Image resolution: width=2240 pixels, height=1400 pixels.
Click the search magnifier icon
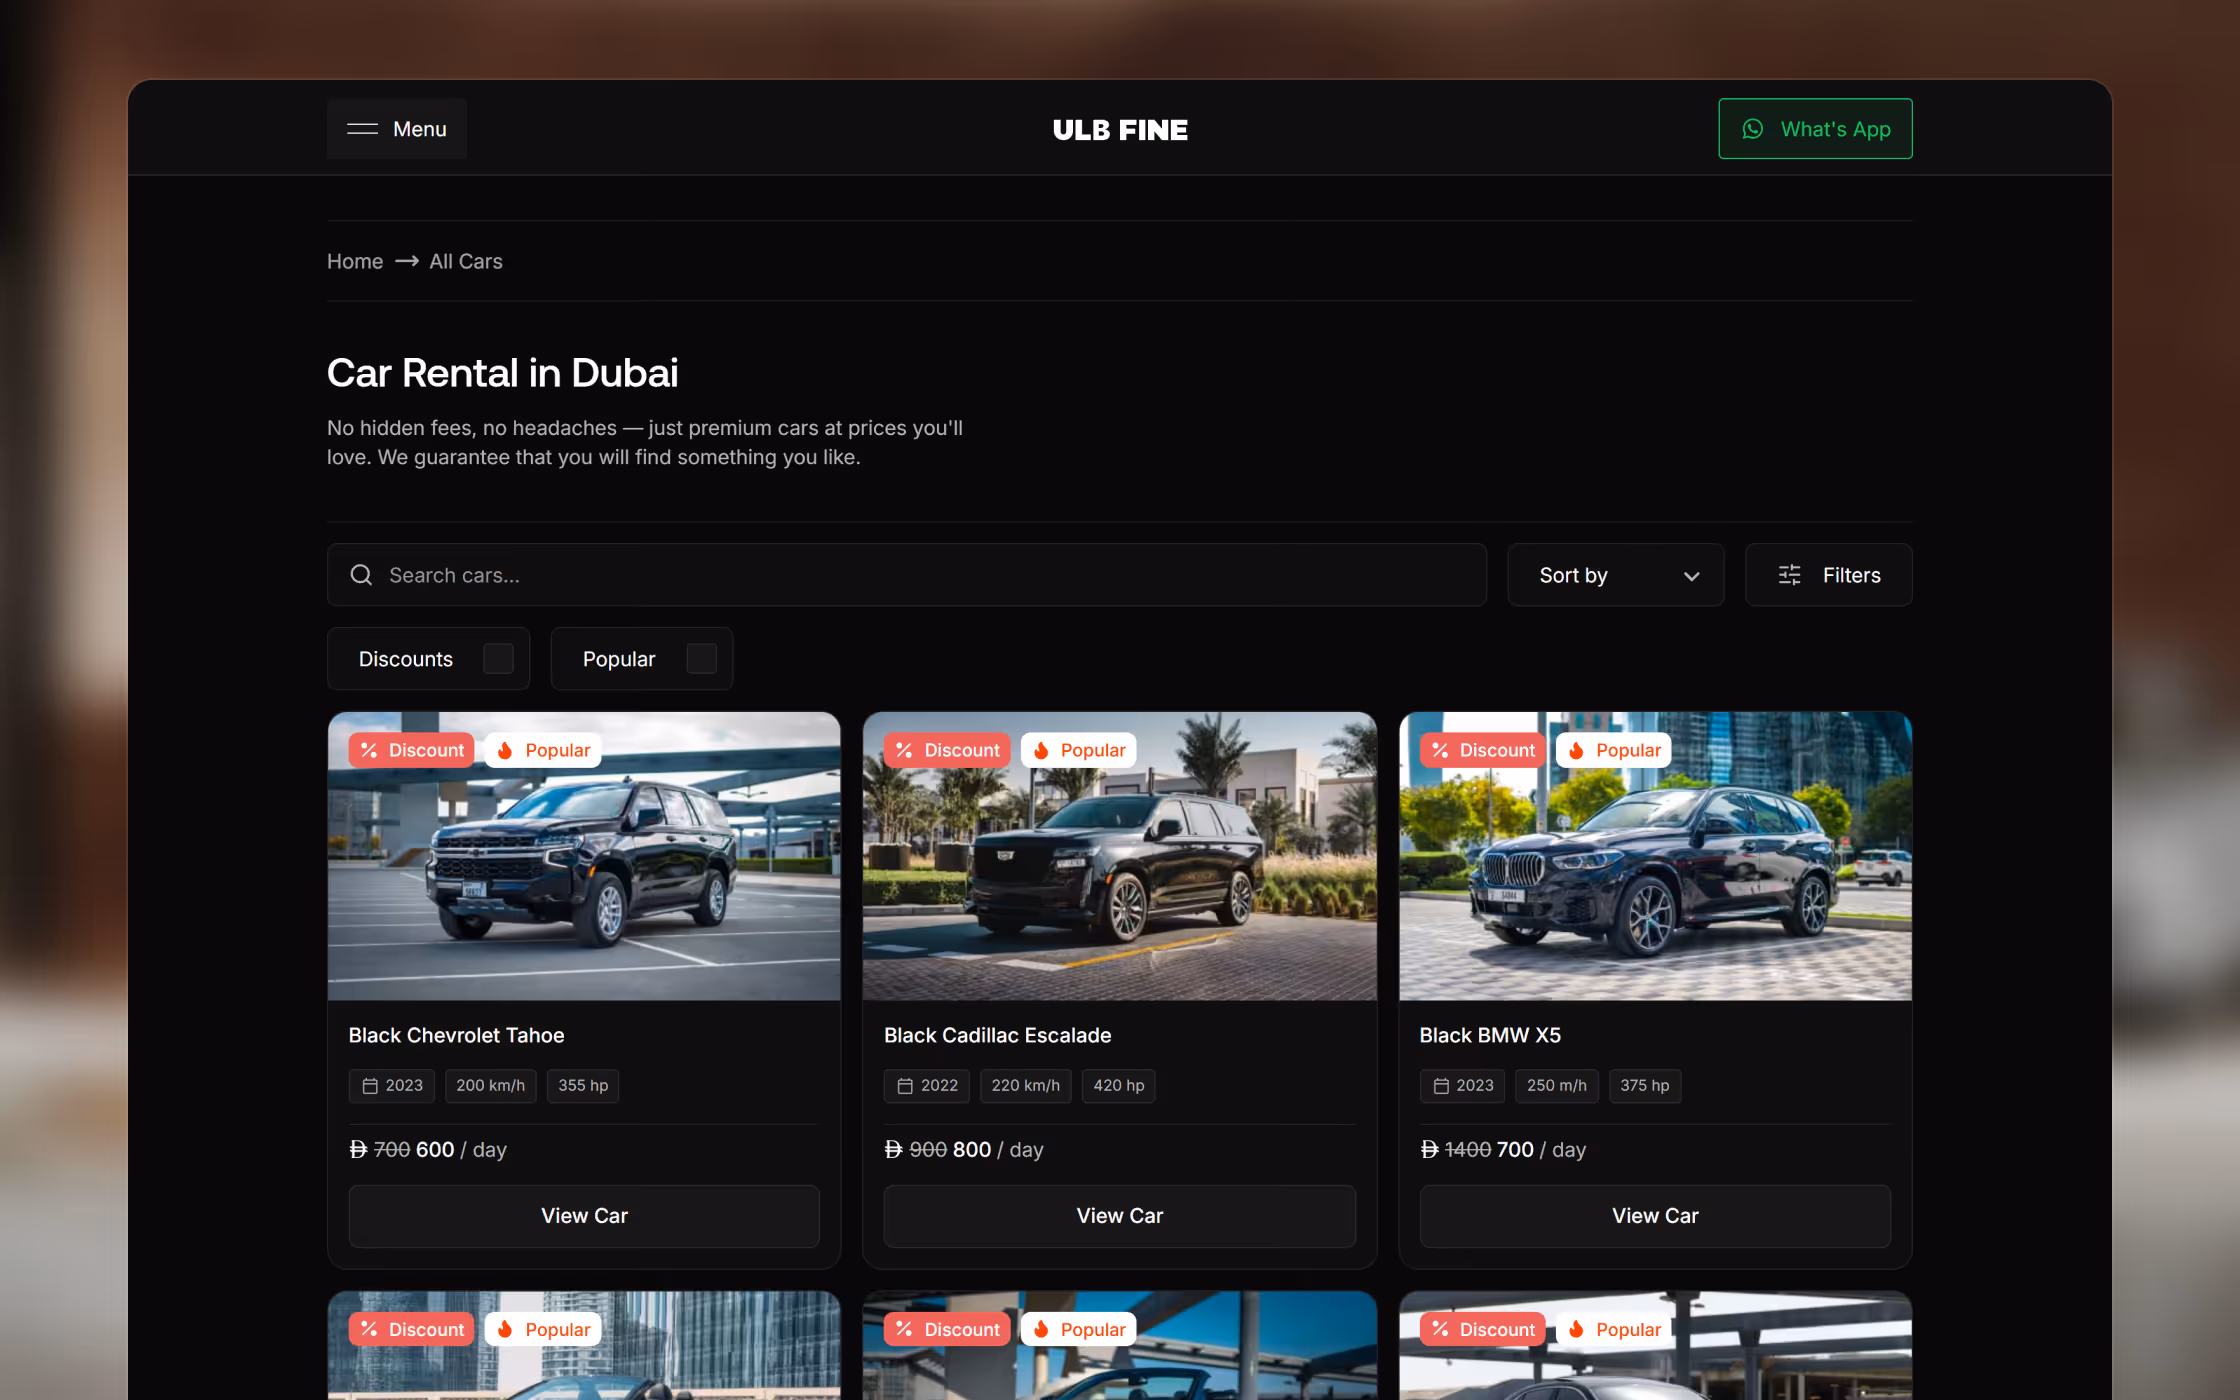(x=361, y=575)
